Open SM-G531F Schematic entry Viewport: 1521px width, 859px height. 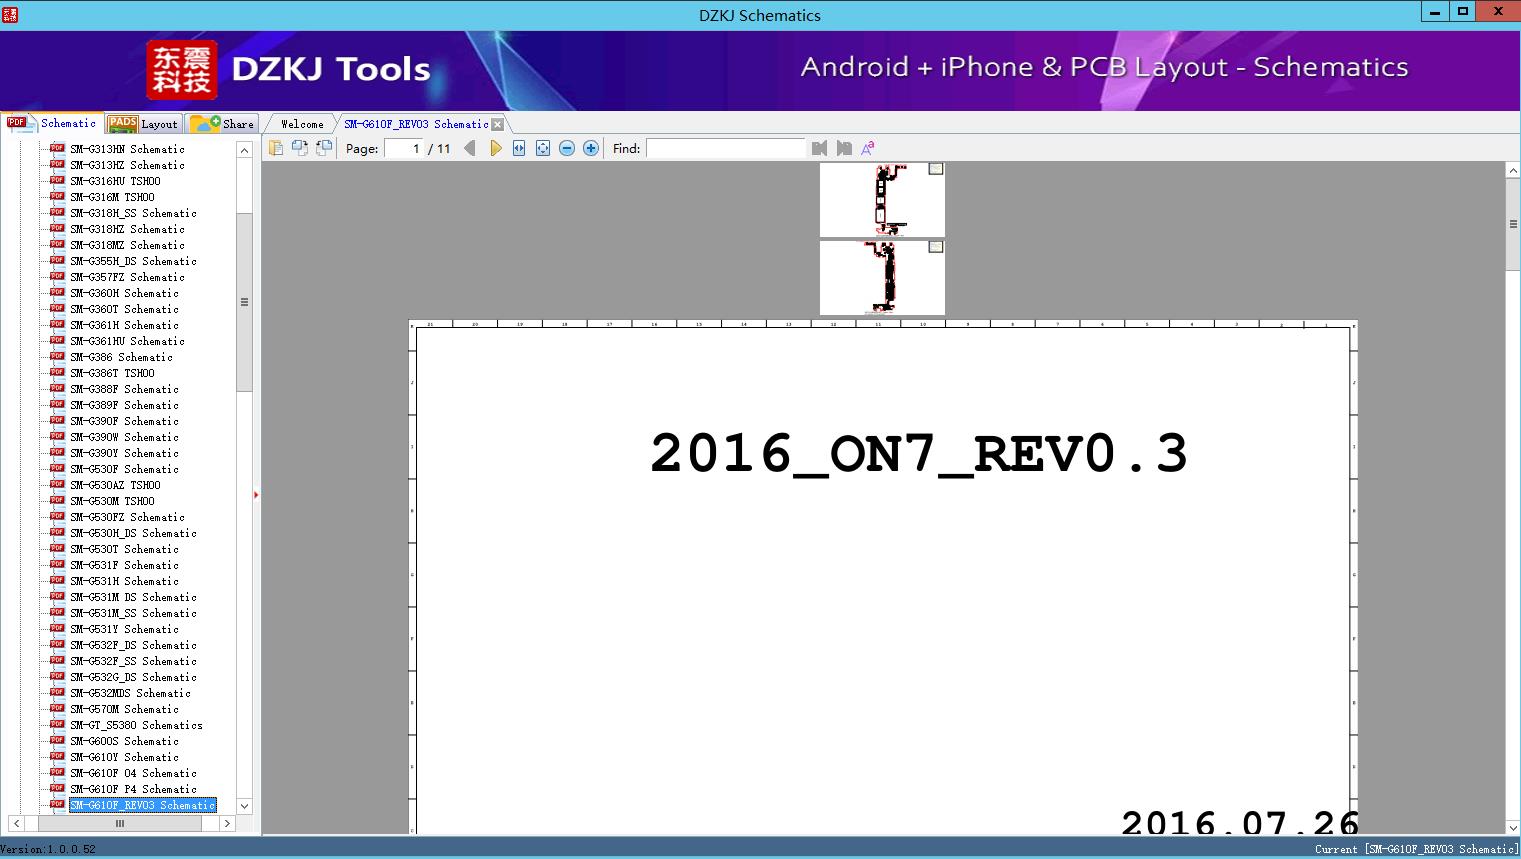coord(124,565)
